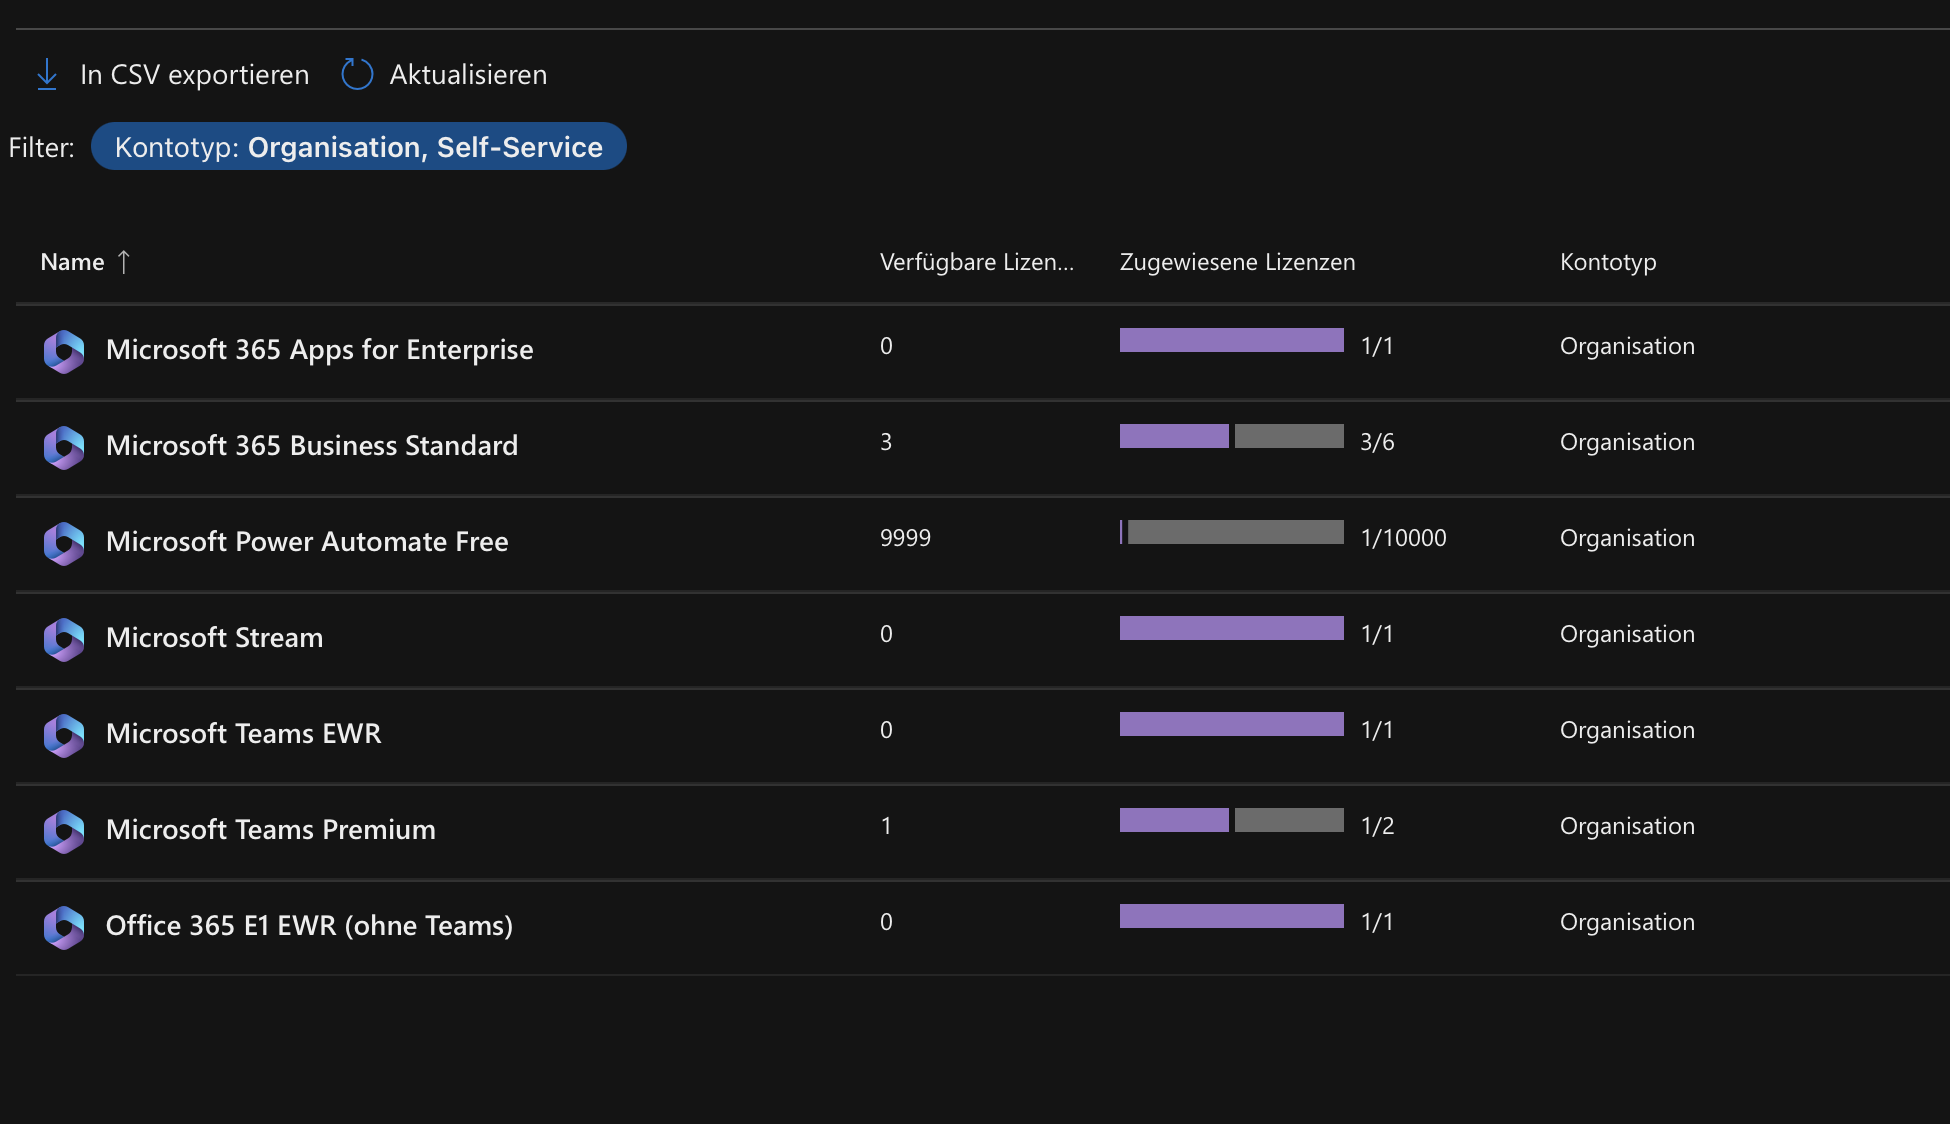1950x1124 pixels.
Task: Sort by Verfügbare Lizenzen column header
Action: [977, 262]
